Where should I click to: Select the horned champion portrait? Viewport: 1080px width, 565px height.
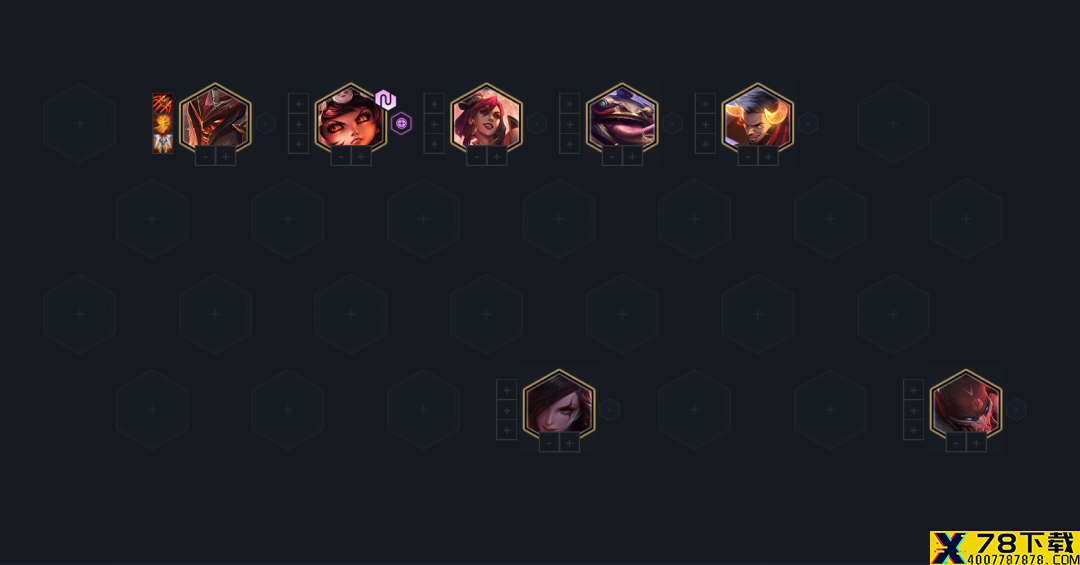758,118
